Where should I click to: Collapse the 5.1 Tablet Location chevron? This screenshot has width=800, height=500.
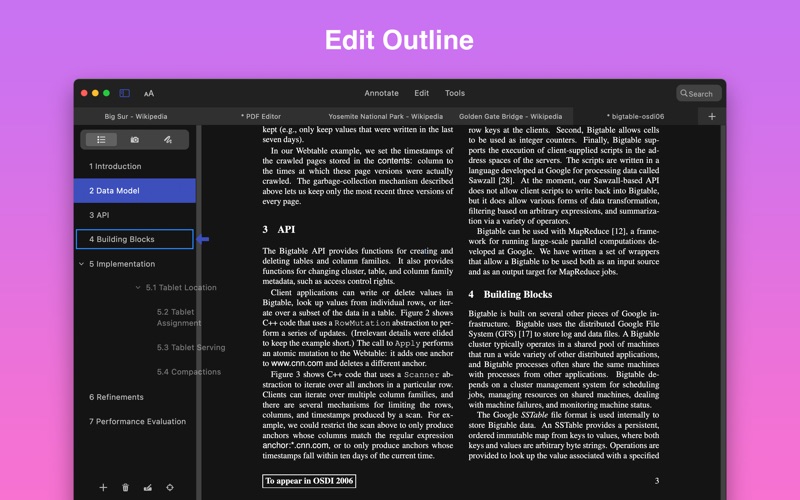click(x=138, y=287)
